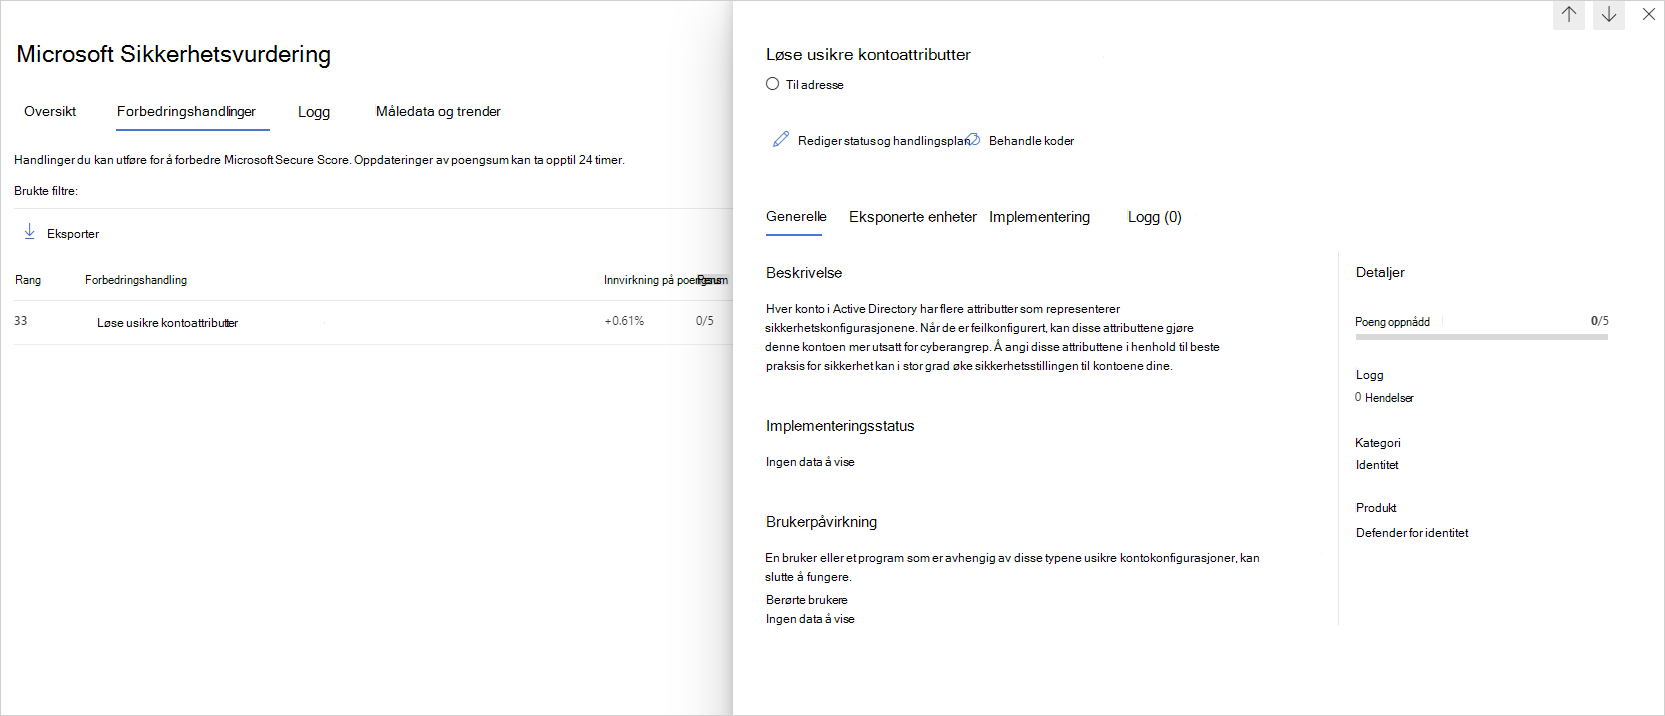Click the Behandle koder tag icon
The height and width of the screenshot is (716, 1665).
click(x=974, y=140)
